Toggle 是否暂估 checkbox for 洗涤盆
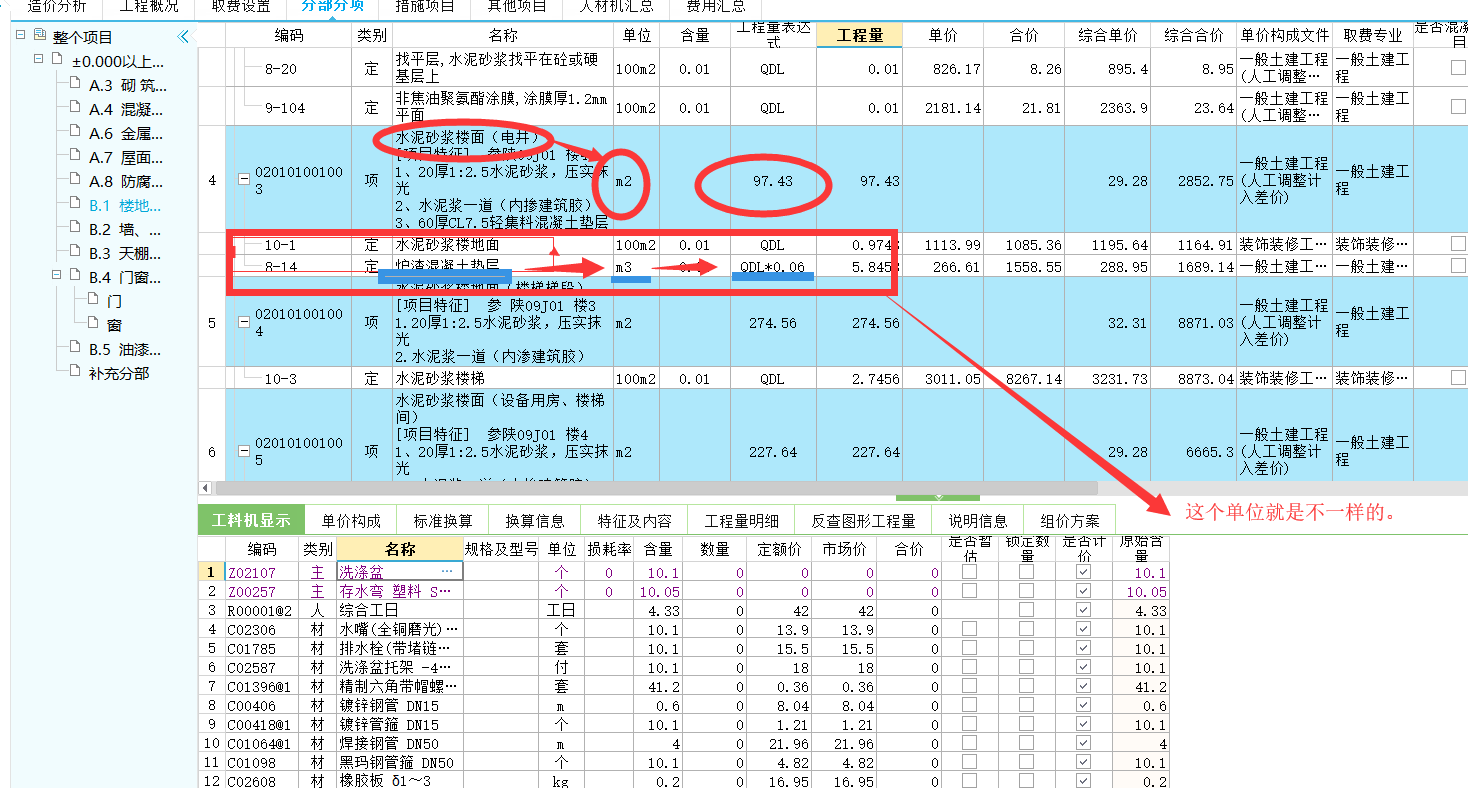1468x788 pixels. (x=969, y=573)
